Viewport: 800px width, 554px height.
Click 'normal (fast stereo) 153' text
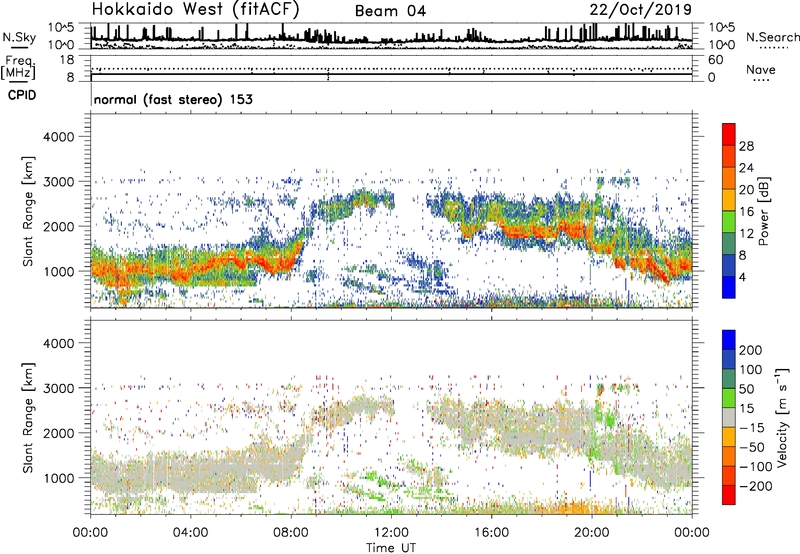coord(173,99)
